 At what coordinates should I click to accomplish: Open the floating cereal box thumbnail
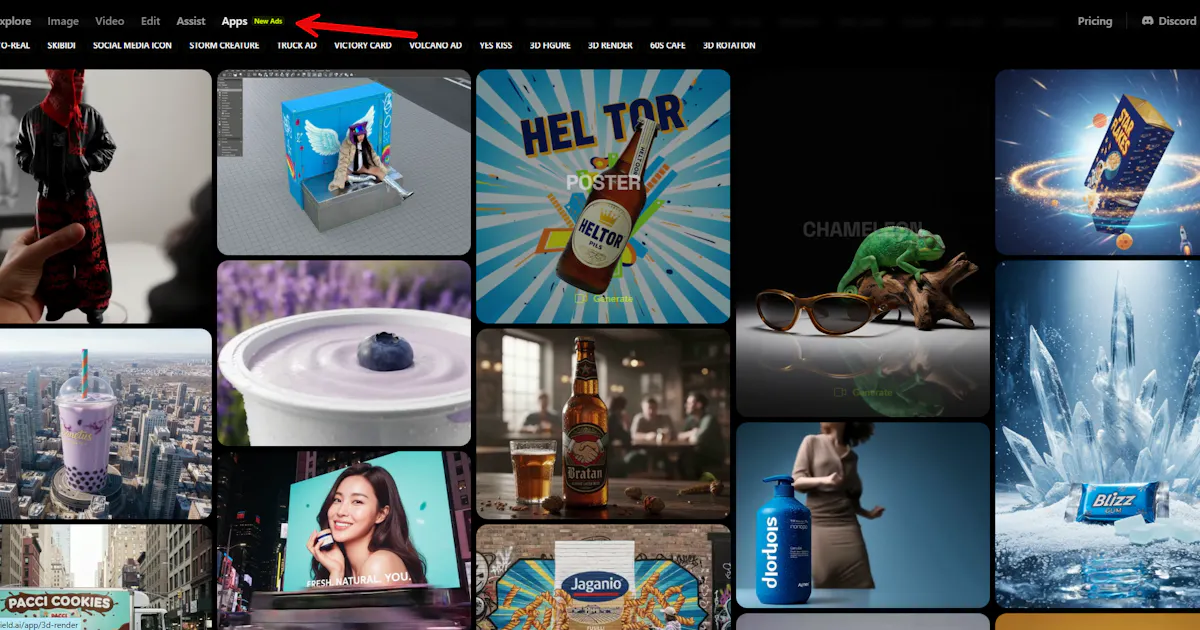(x=1097, y=162)
